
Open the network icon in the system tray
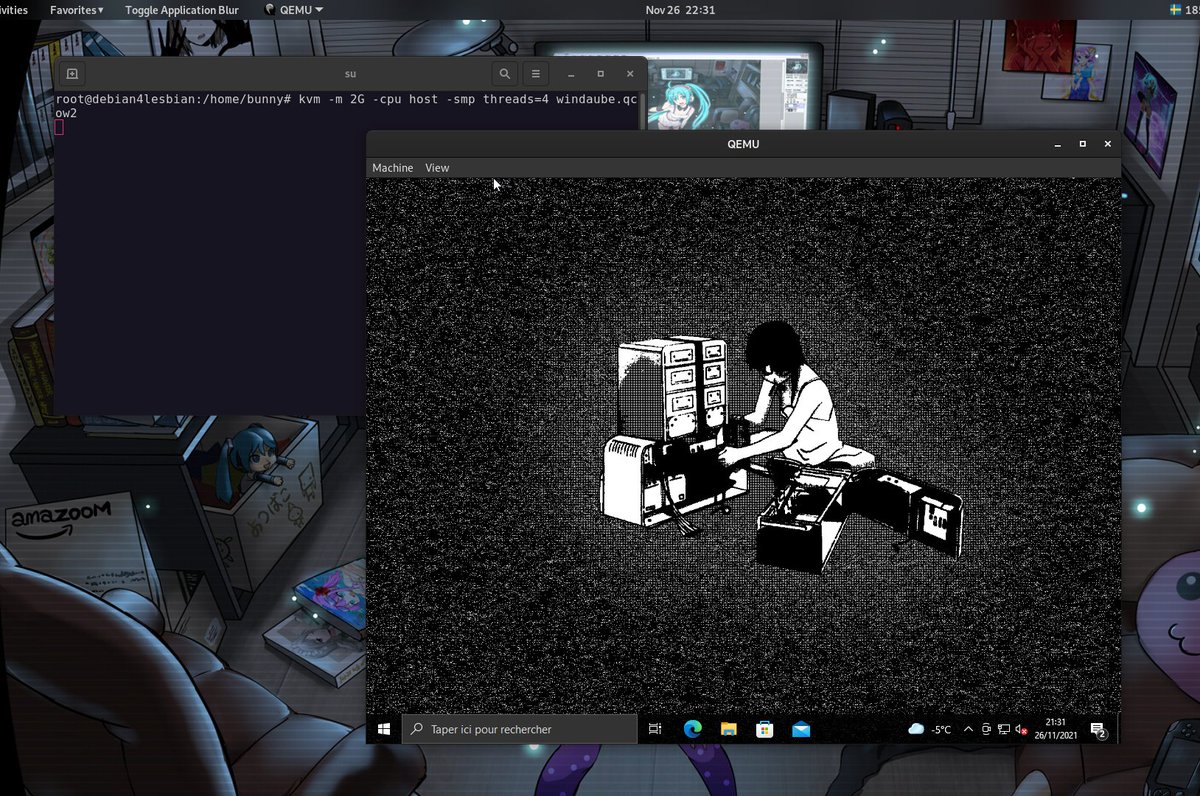tap(1004, 729)
